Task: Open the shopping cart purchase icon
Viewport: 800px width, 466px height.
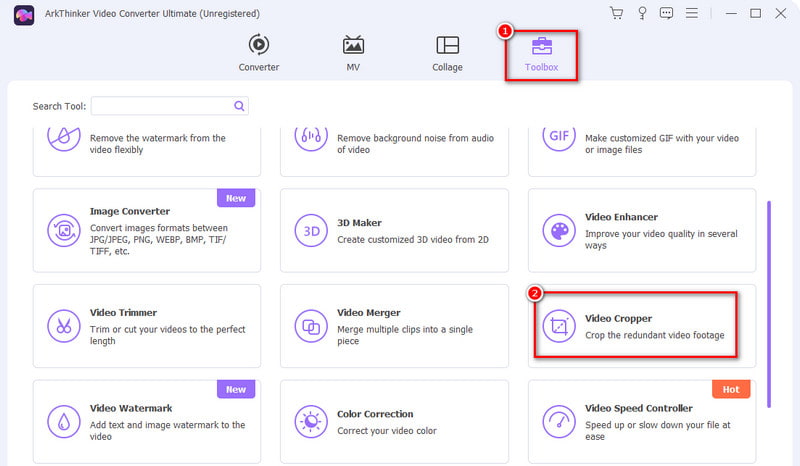Action: click(616, 13)
